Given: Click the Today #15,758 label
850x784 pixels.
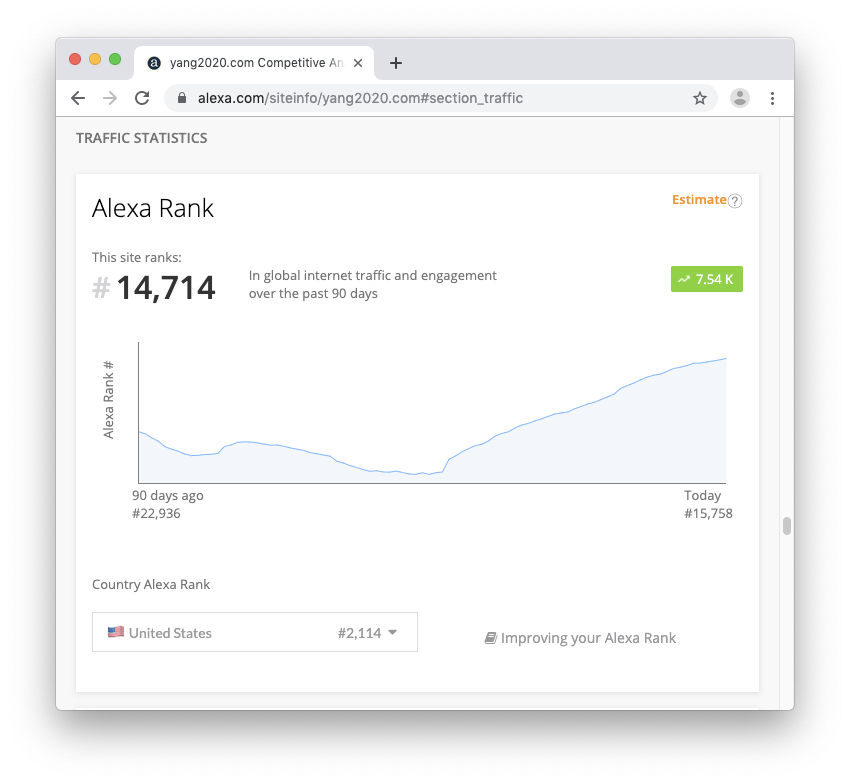Looking at the screenshot, I should 708,504.
